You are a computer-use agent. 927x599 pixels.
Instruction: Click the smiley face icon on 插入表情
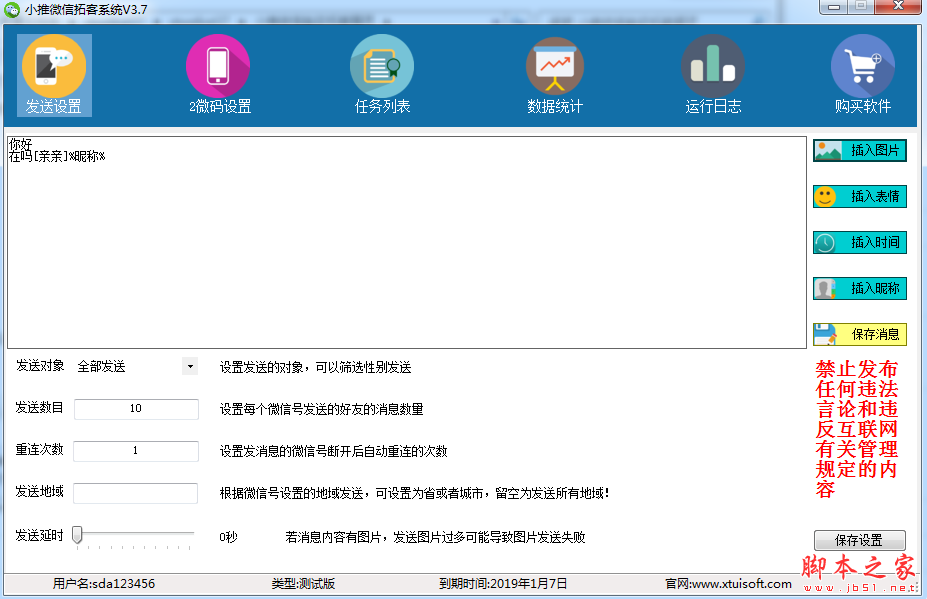[825, 196]
